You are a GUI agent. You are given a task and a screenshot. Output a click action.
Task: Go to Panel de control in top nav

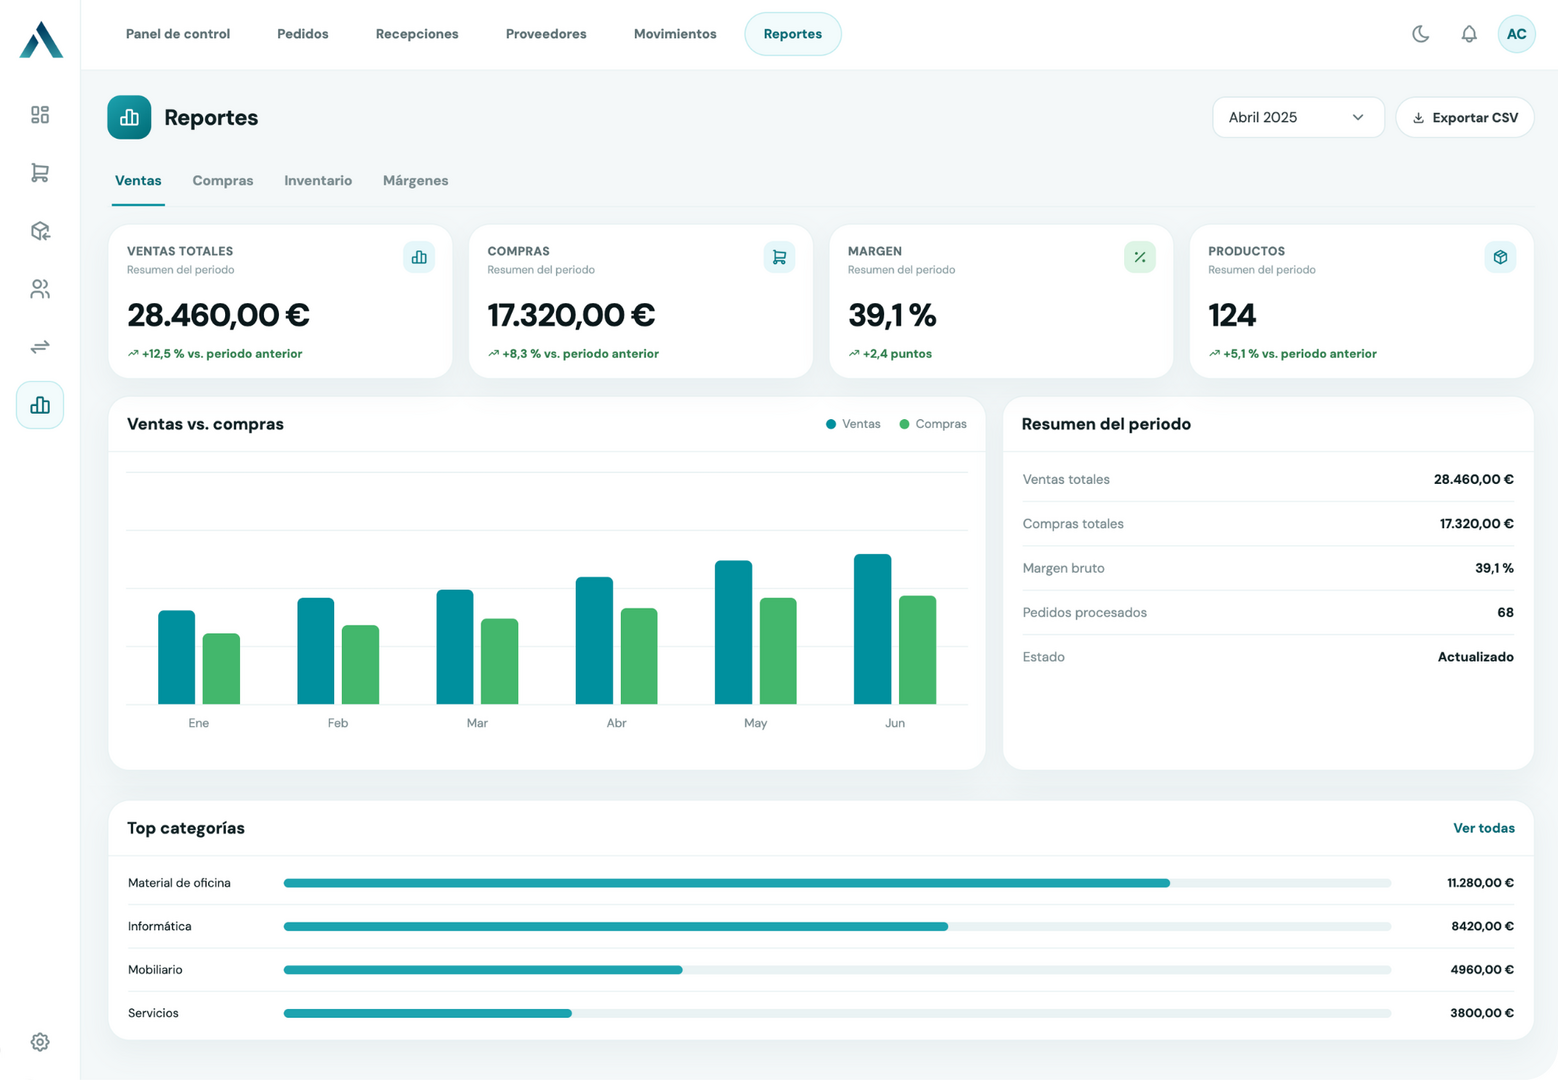[x=178, y=34]
